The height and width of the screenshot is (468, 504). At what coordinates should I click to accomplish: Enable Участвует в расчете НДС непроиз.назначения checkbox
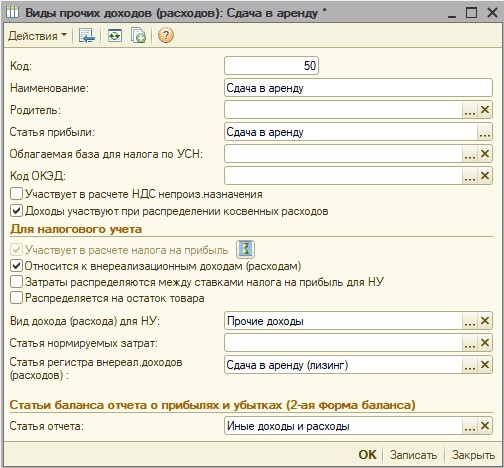coord(16,194)
